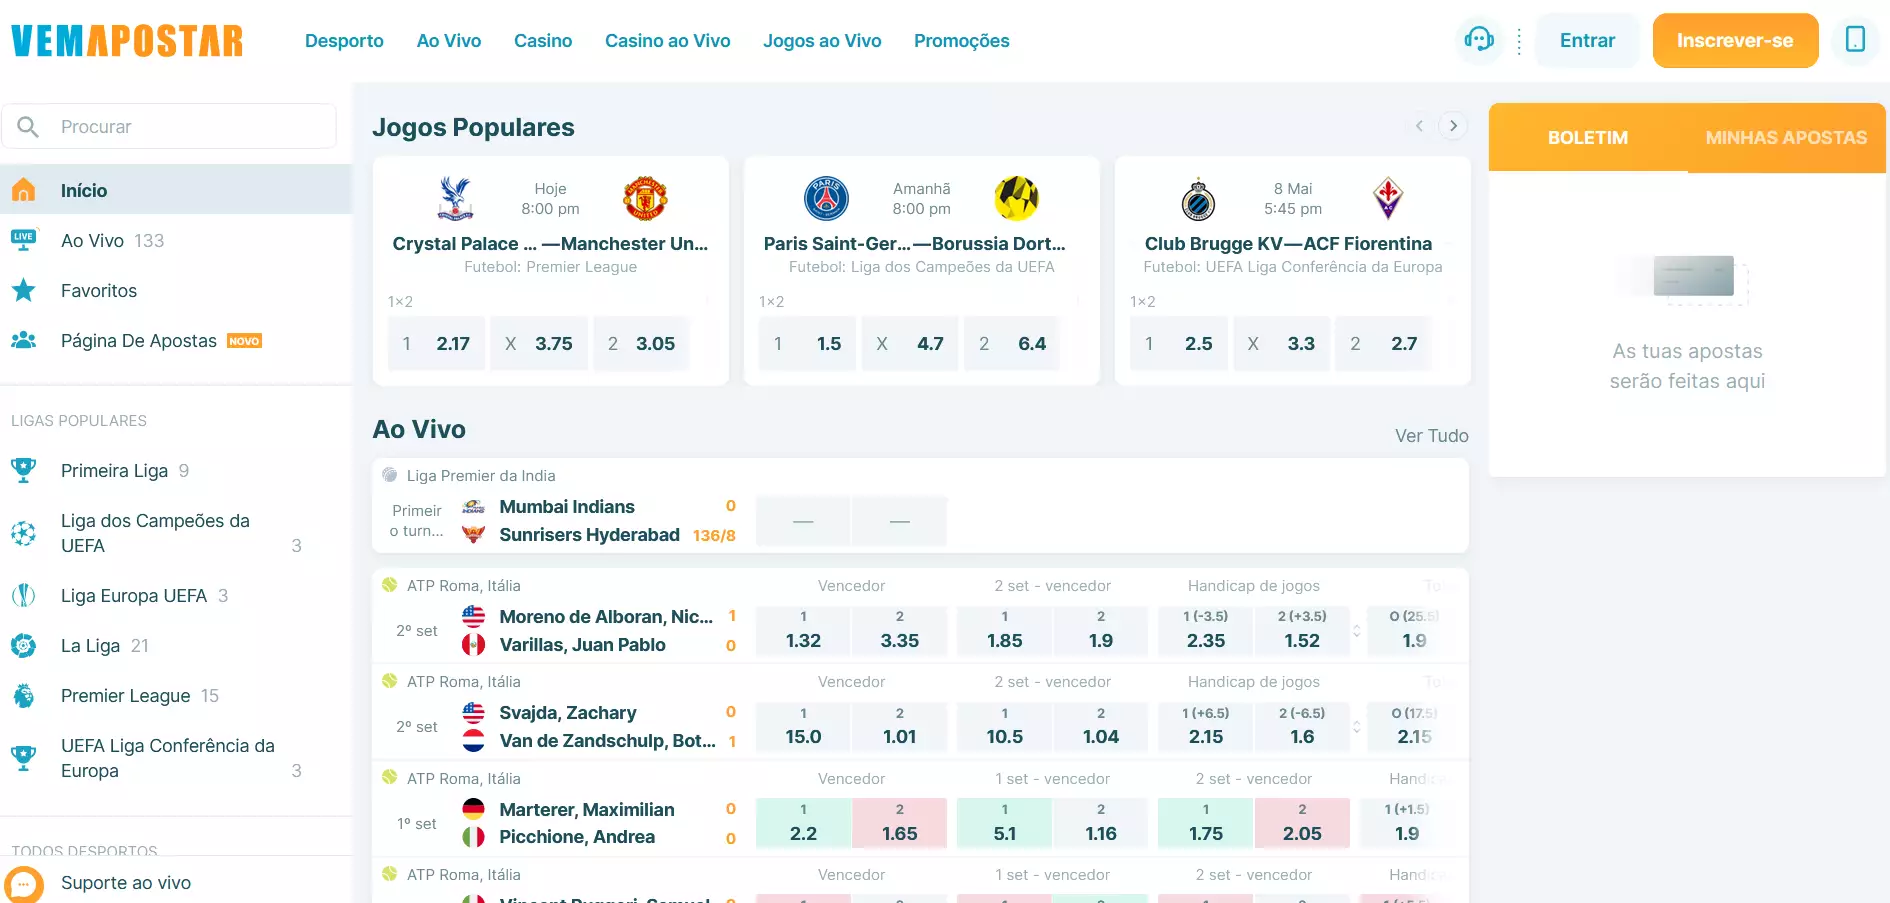The height and width of the screenshot is (903, 1890).
Task: Click the three-dot more options icon
Action: click(1519, 41)
